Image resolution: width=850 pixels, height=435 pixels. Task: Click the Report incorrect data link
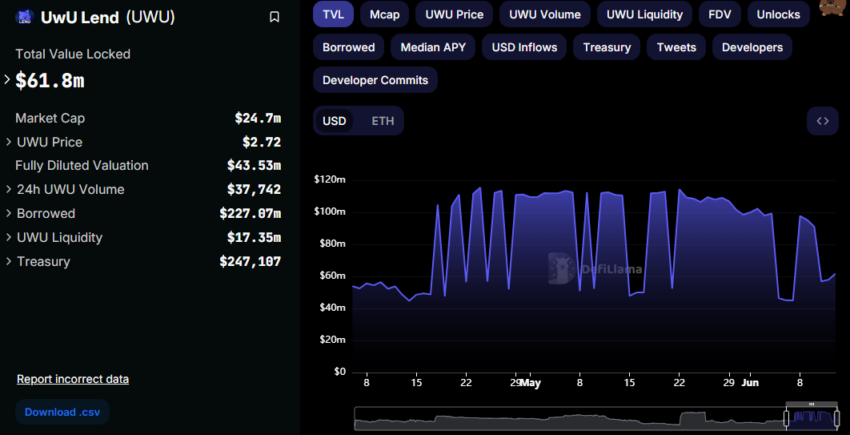coord(73,379)
